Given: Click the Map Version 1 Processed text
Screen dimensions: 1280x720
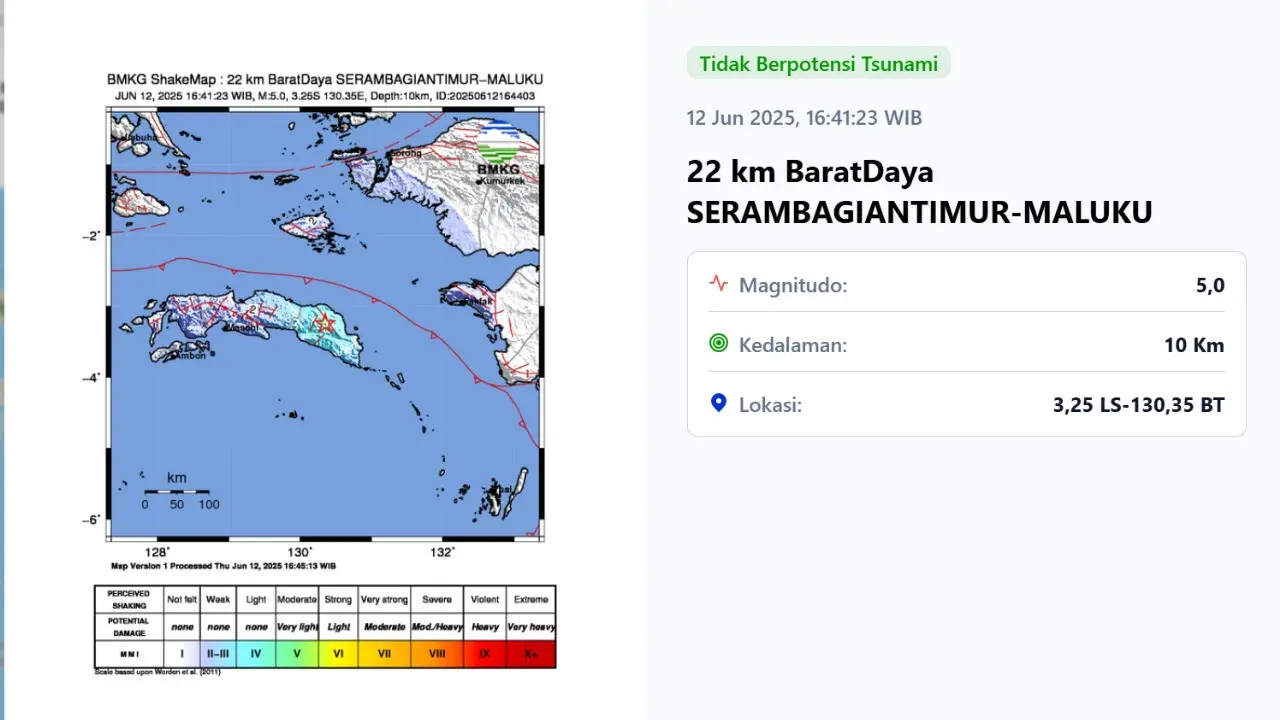Looking at the screenshot, I should [x=223, y=565].
